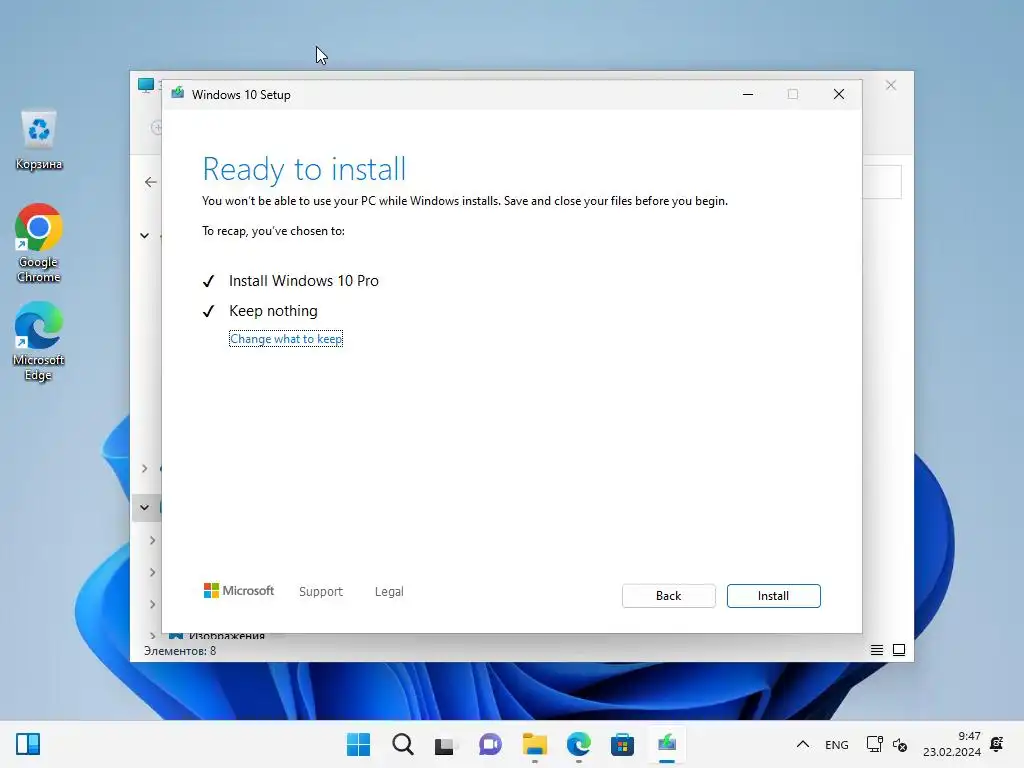Expand the tree item above Изображения in Explorer
The width and height of the screenshot is (1024, 768).
(x=152, y=604)
